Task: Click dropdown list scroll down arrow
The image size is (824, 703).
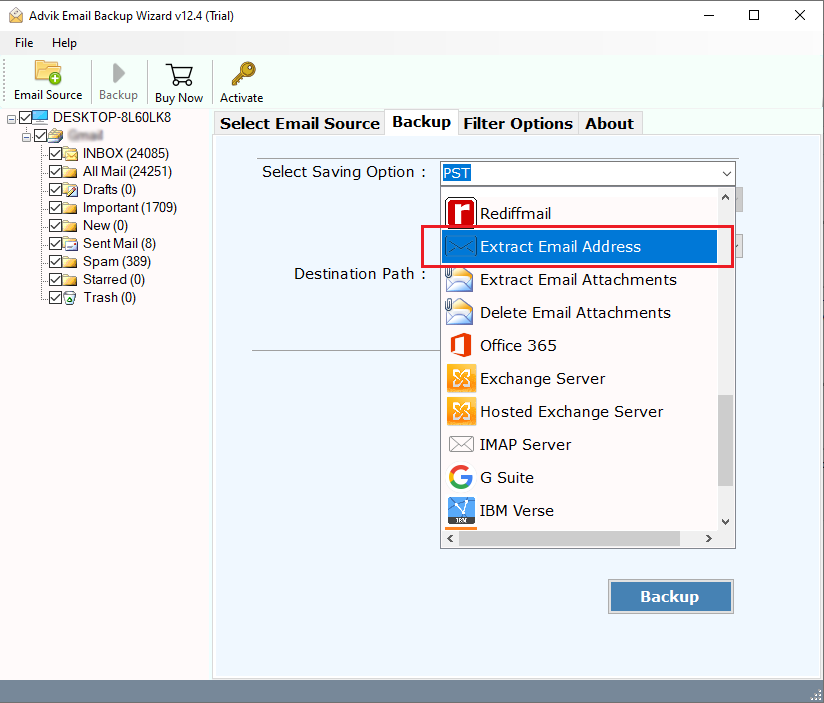Action: (x=726, y=521)
